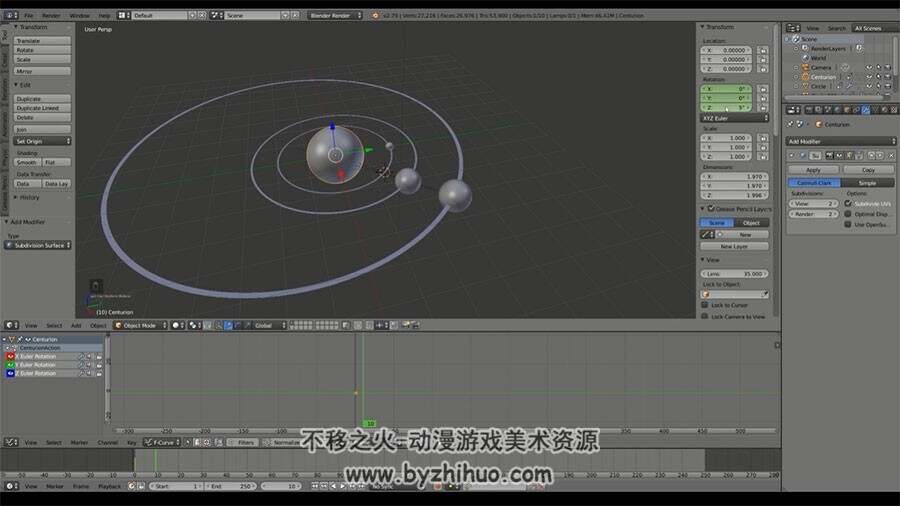This screenshot has width=900, height=506.
Task: Adjust the Lens value slider
Action: tap(734, 274)
